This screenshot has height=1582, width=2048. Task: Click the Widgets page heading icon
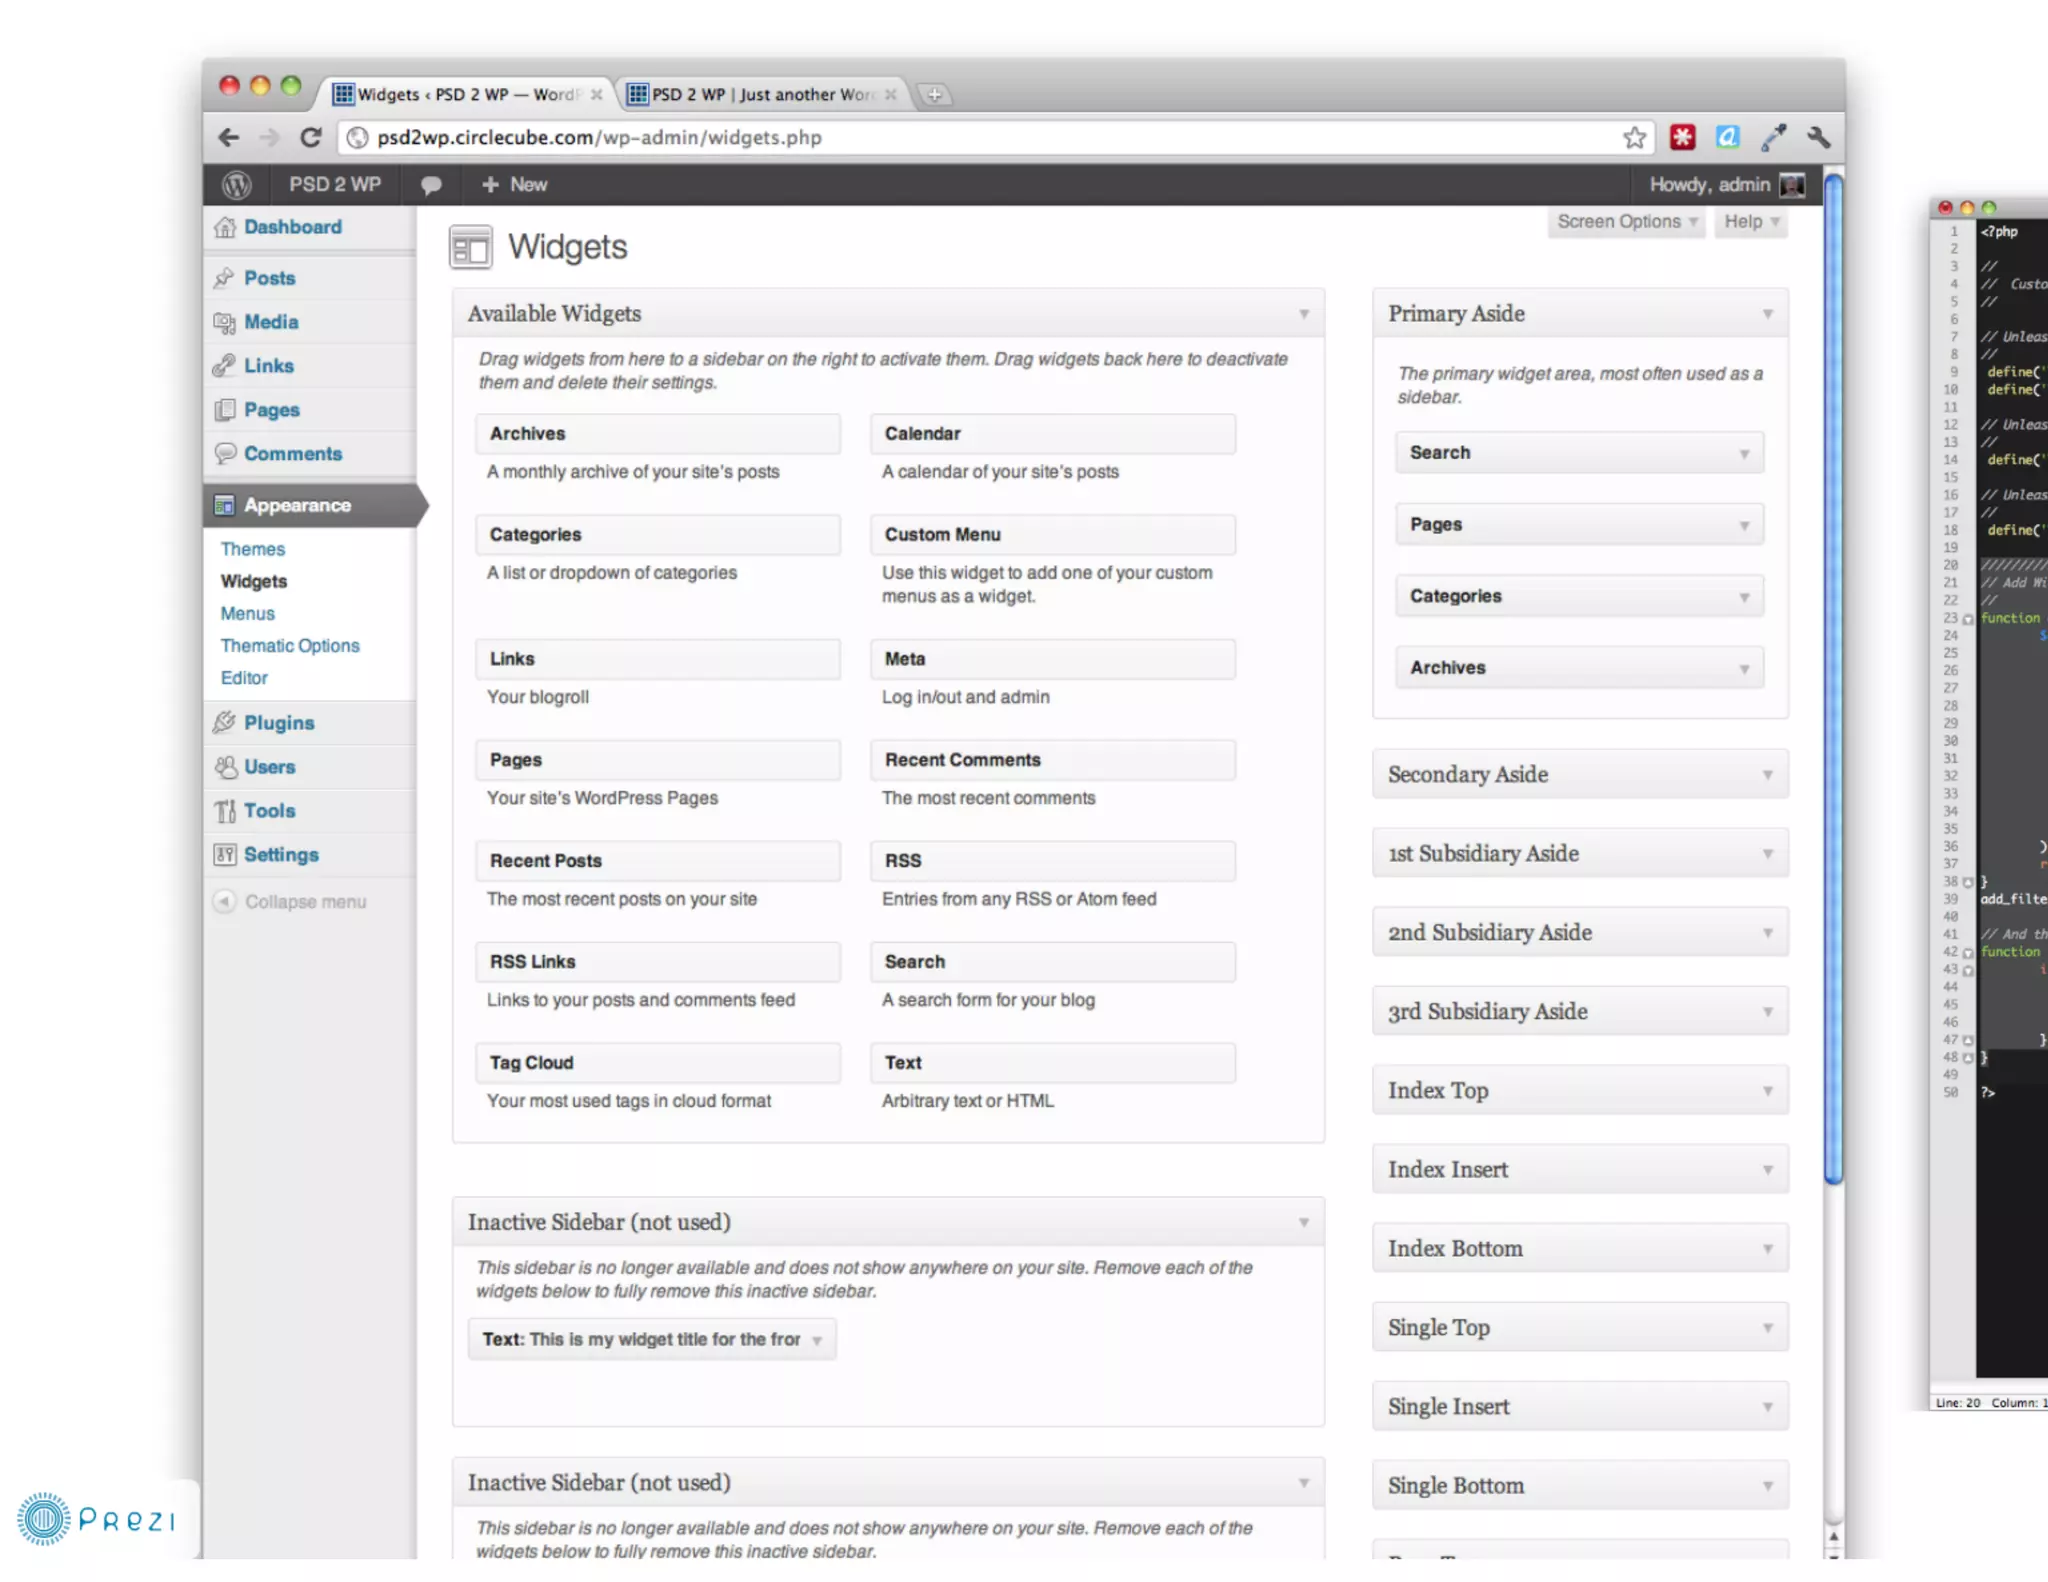(470, 247)
